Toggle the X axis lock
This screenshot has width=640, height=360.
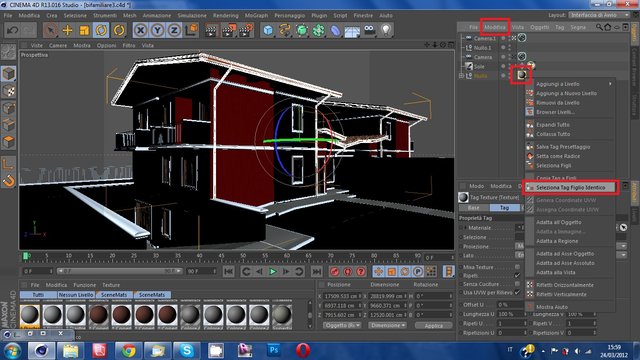tap(140, 30)
